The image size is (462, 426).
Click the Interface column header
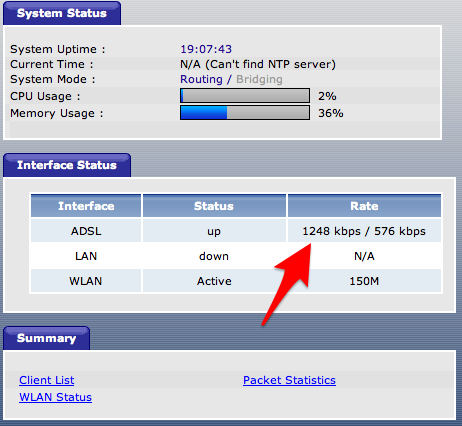(86, 206)
